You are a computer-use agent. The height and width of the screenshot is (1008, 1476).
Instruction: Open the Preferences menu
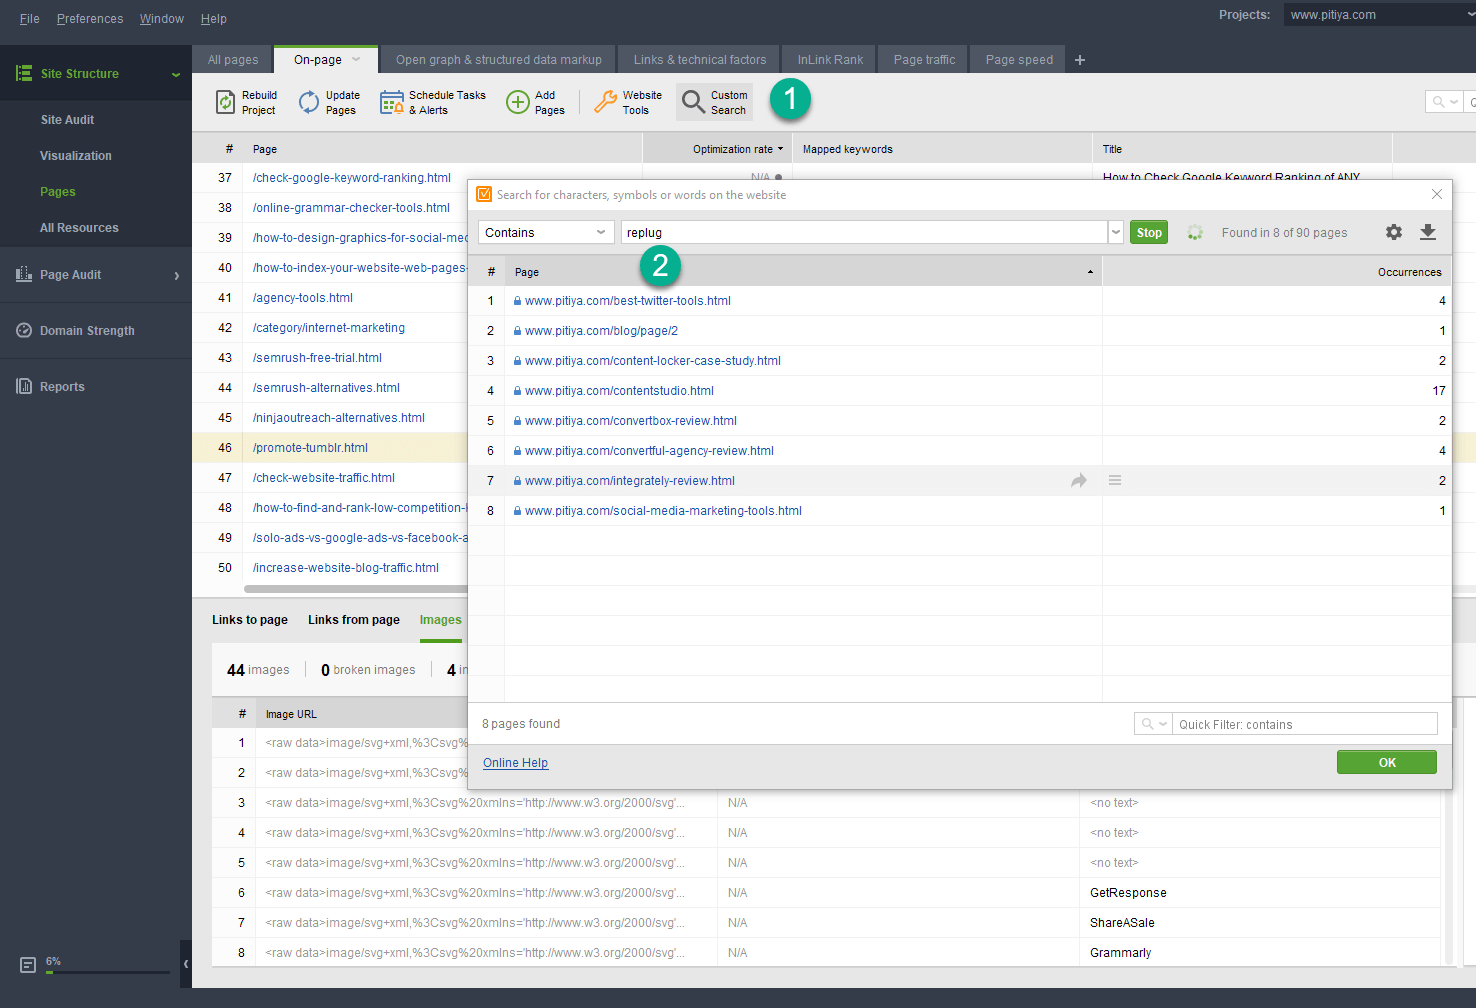[90, 19]
